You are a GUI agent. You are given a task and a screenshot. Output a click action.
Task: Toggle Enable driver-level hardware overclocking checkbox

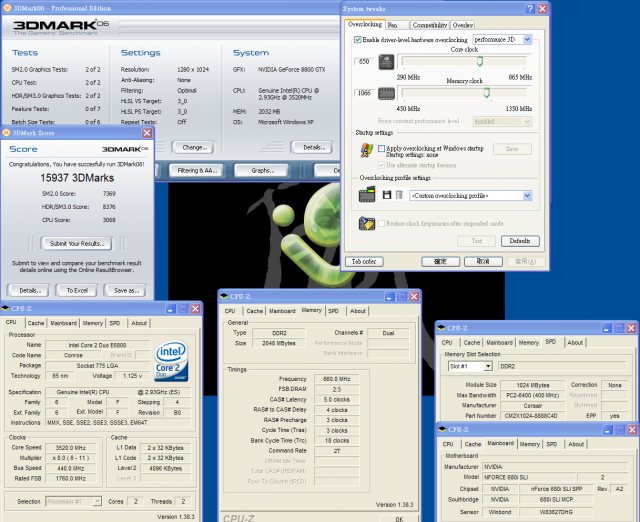(358, 40)
